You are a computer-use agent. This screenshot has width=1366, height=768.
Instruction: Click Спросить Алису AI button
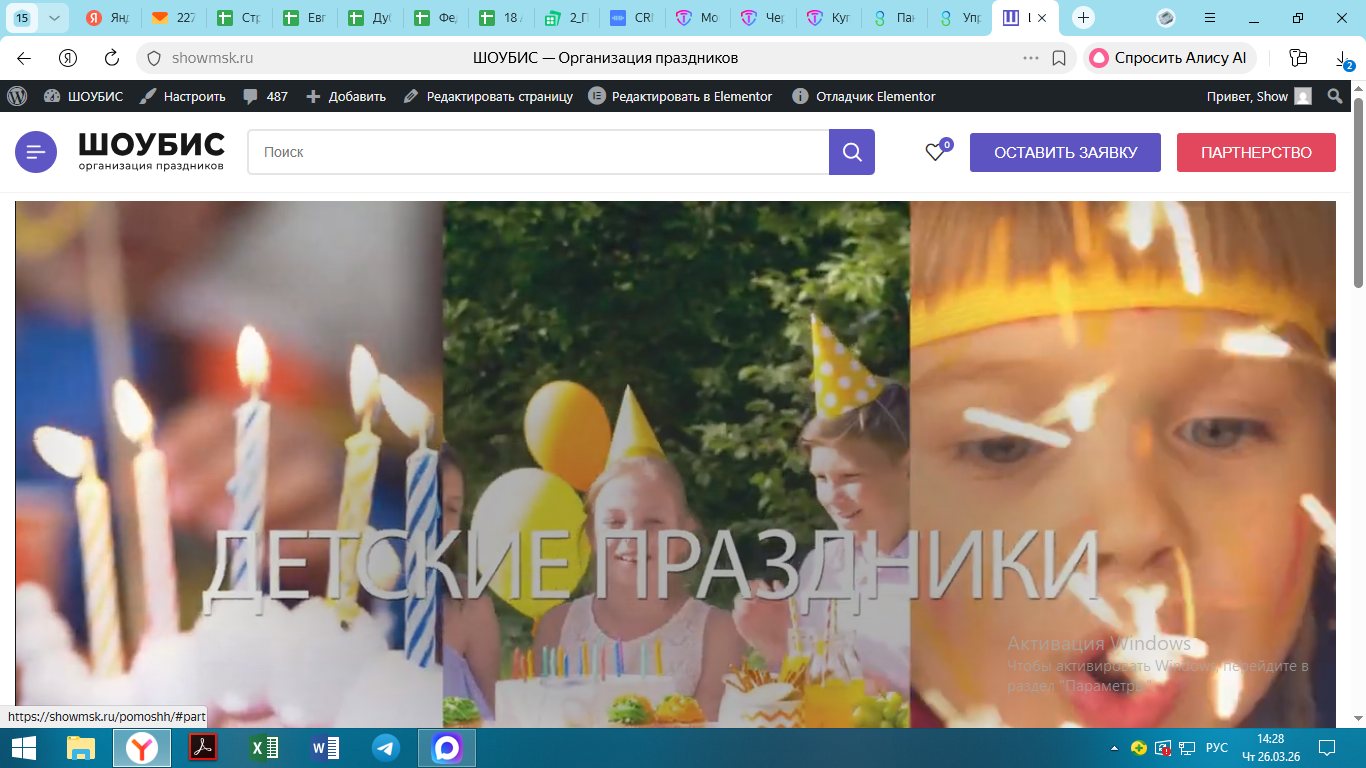(x=1169, y=58)
